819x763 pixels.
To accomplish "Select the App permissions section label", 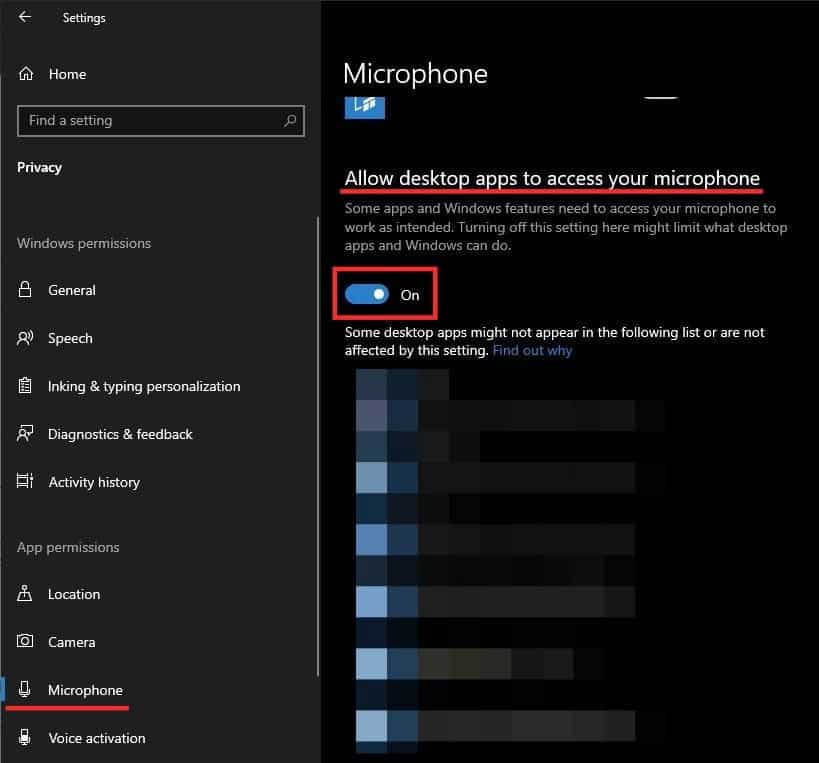I will coord(67,547).
